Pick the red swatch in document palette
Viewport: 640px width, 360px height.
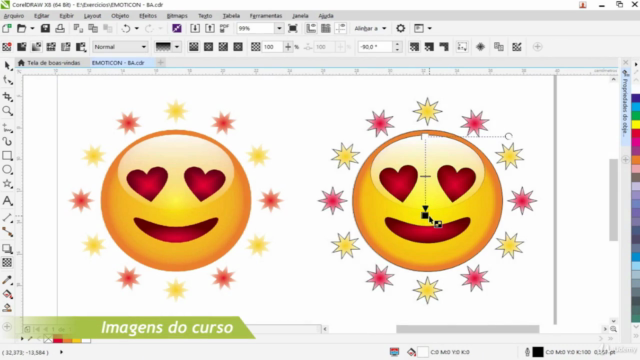[58, 340]
